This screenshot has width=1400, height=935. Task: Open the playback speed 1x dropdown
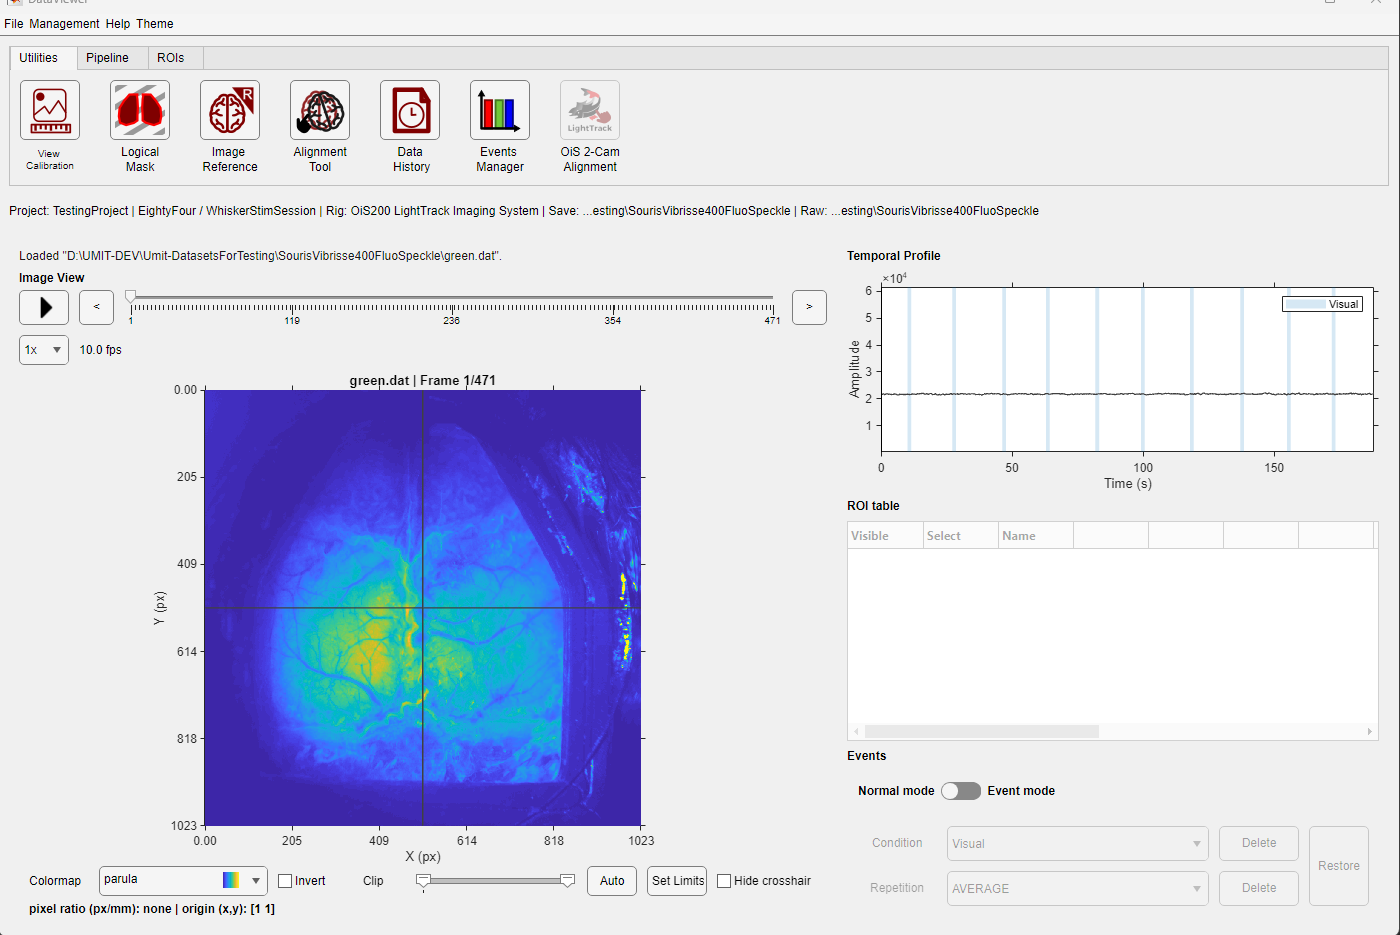coord(44,350)
